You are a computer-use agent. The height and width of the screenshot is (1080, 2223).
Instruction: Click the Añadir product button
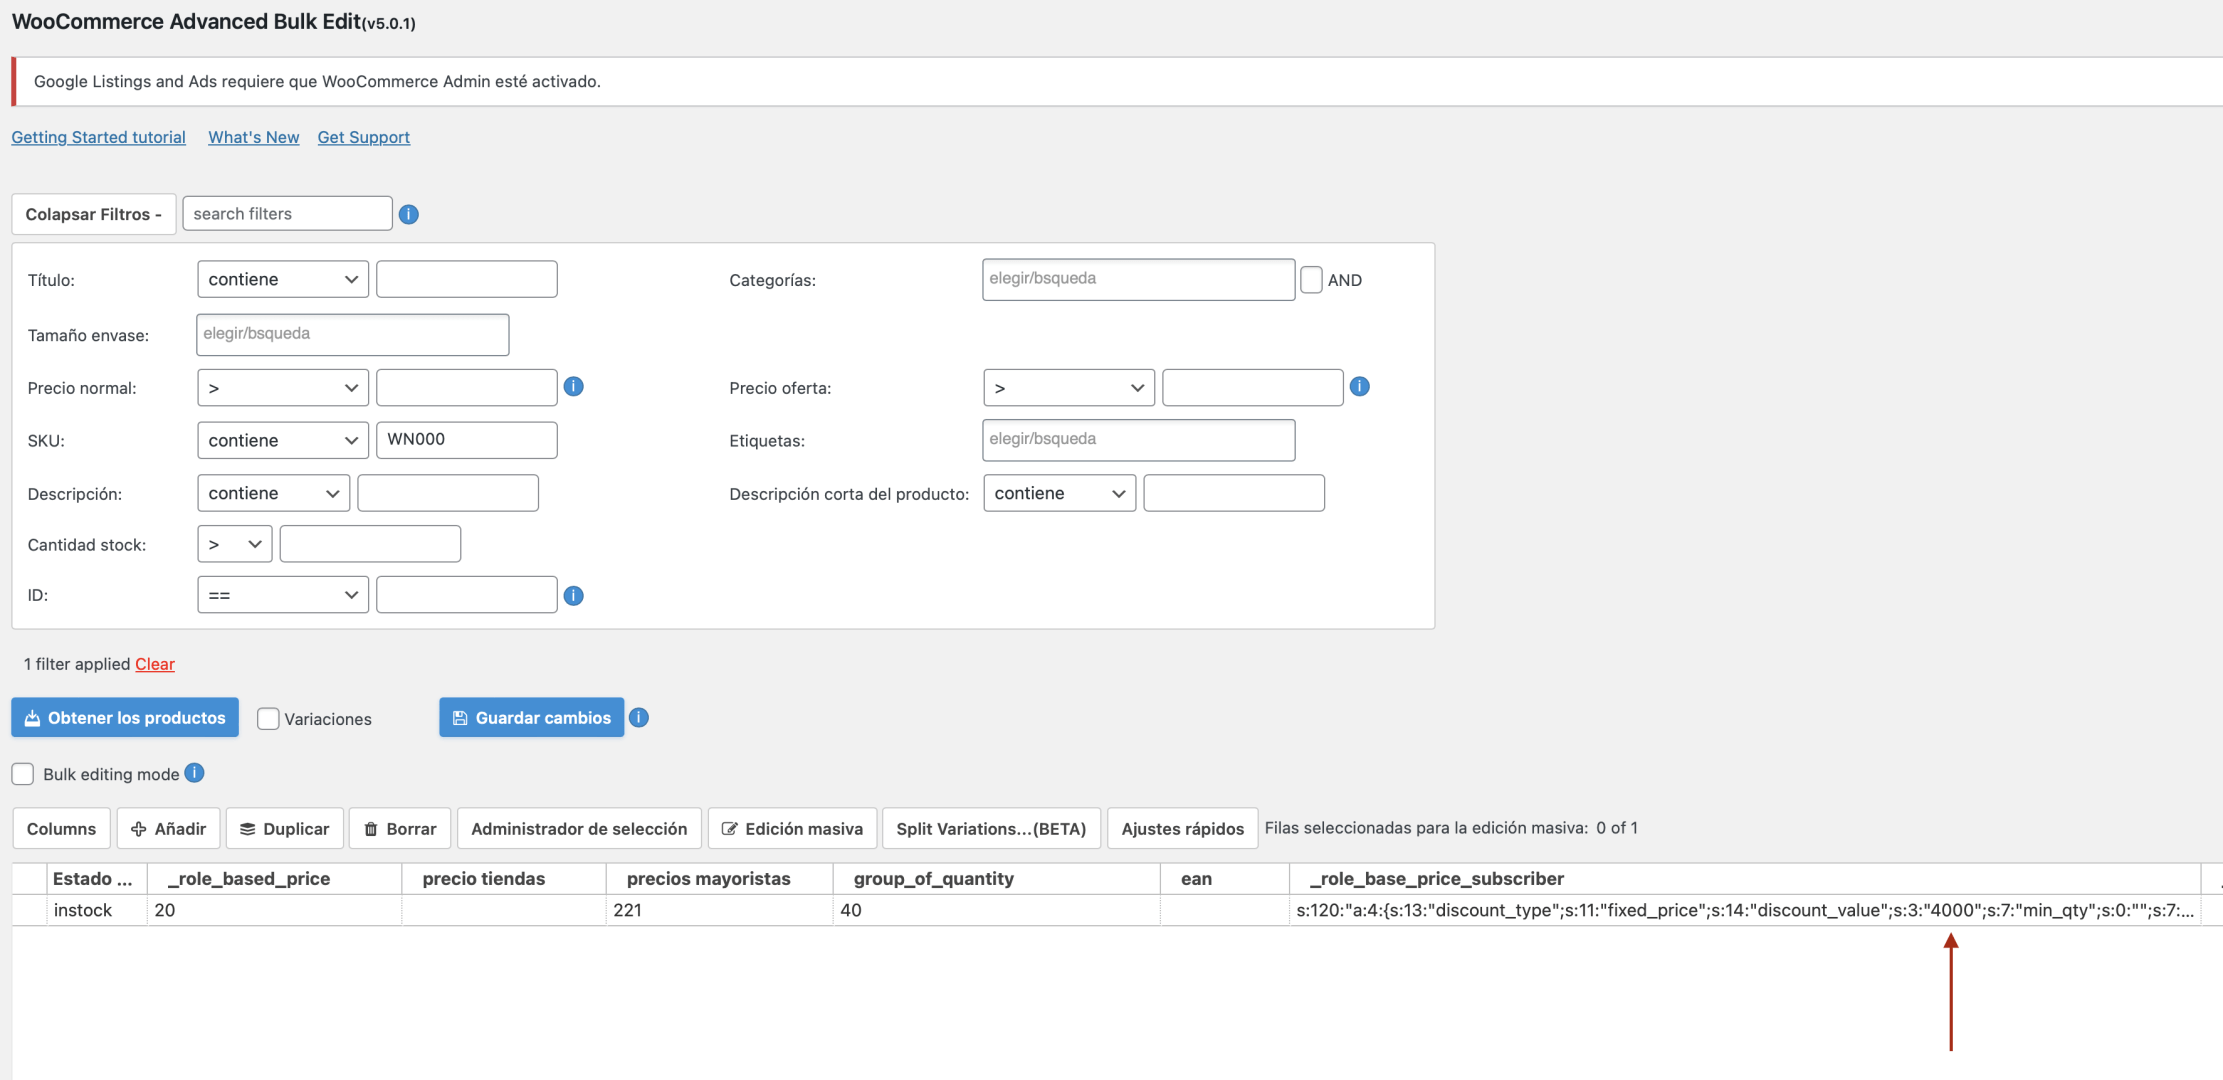pyautogui.click(x=168, y=828)
